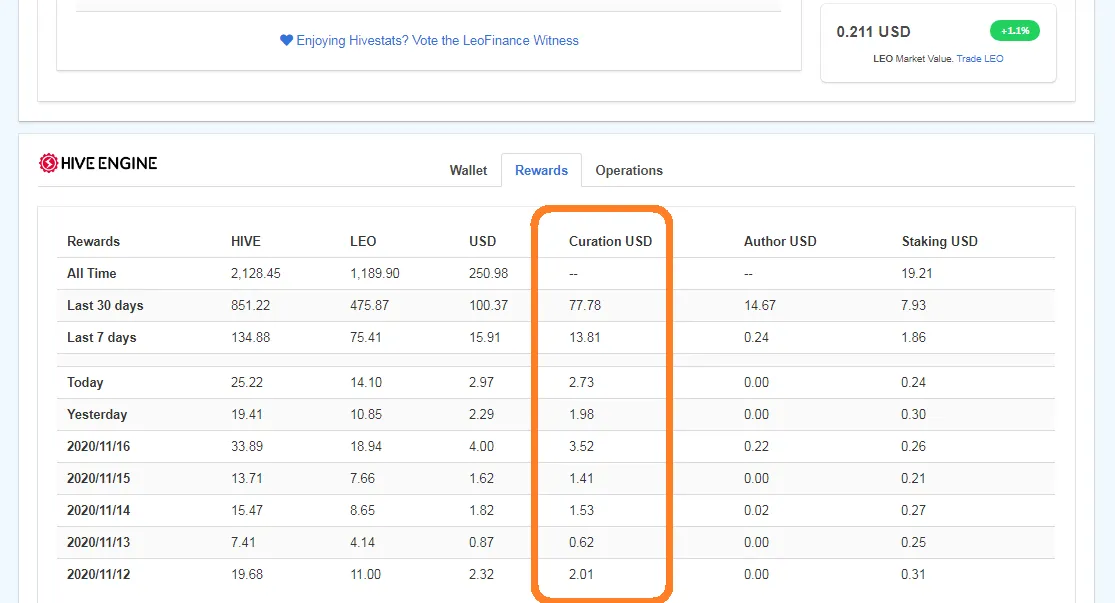Click the 2020/11/16 curation value 3.52
Viewport: 1115px width, 603px height.
tap(581, 447)
